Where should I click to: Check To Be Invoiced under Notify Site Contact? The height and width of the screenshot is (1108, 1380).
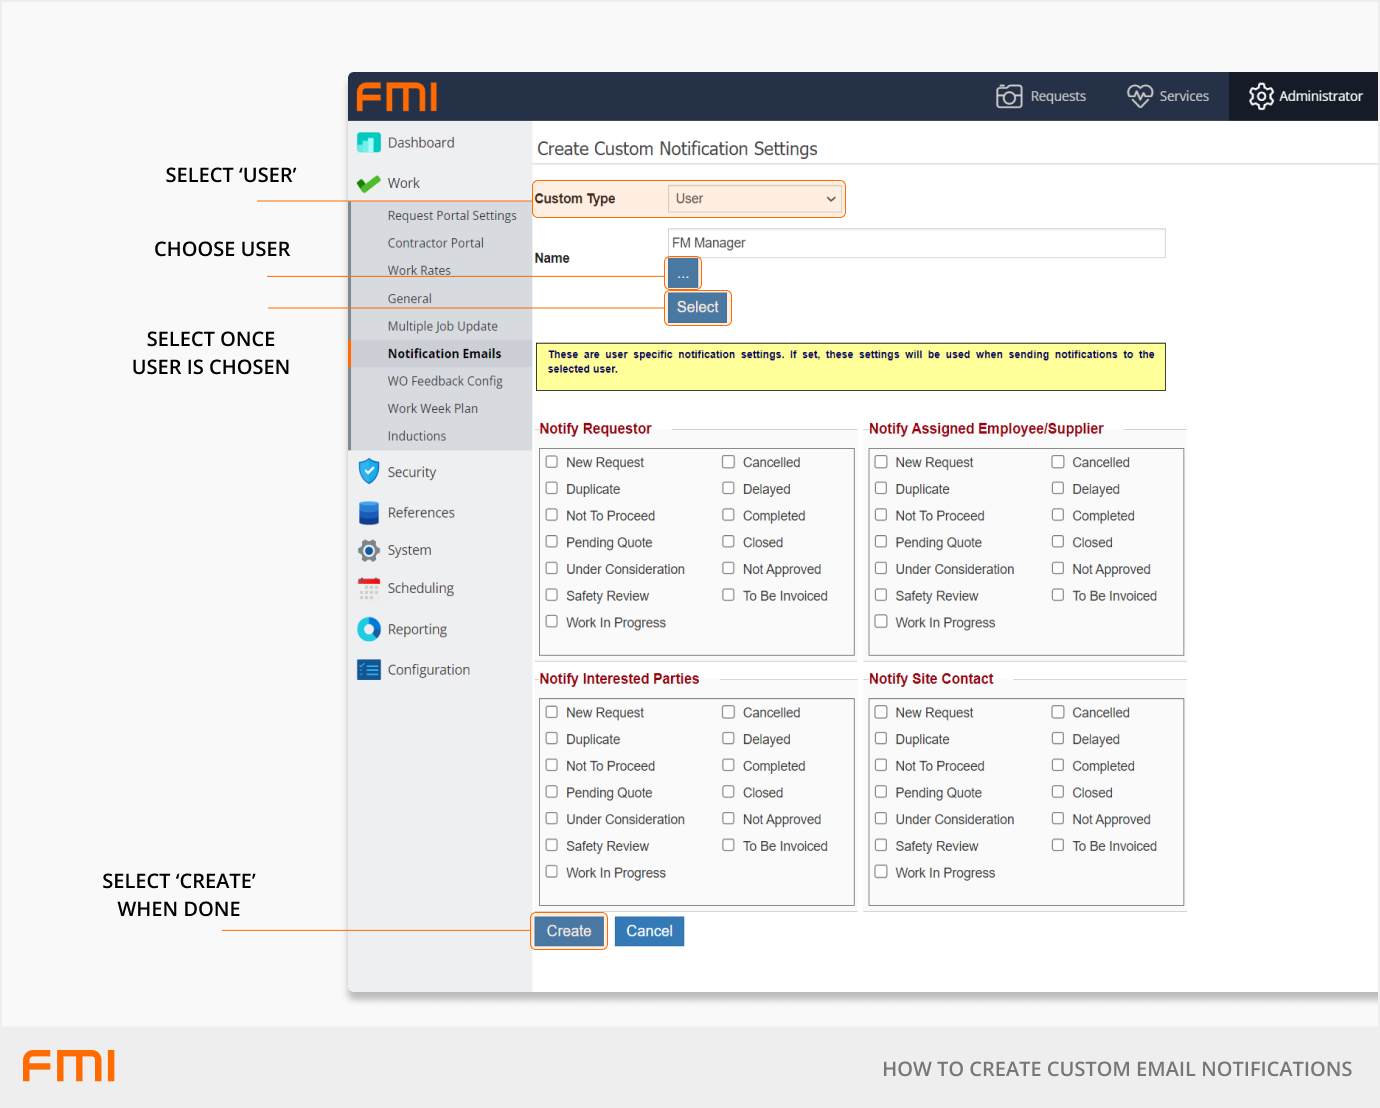(1058, 845)
